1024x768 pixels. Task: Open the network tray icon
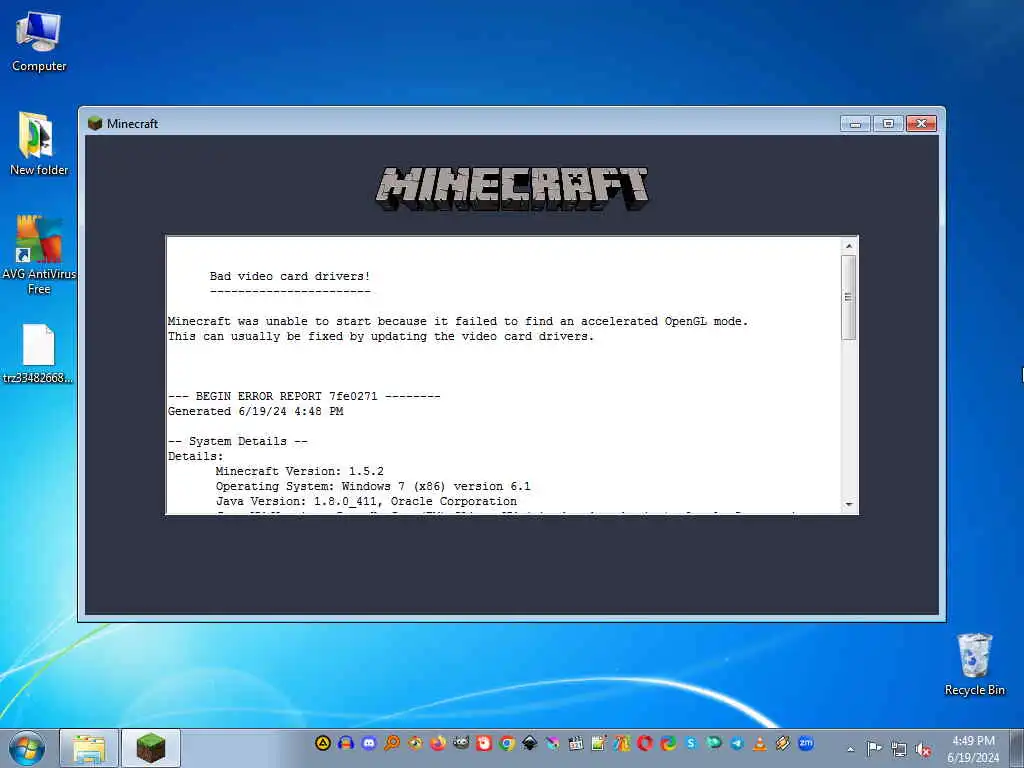[x=899, y=749]
